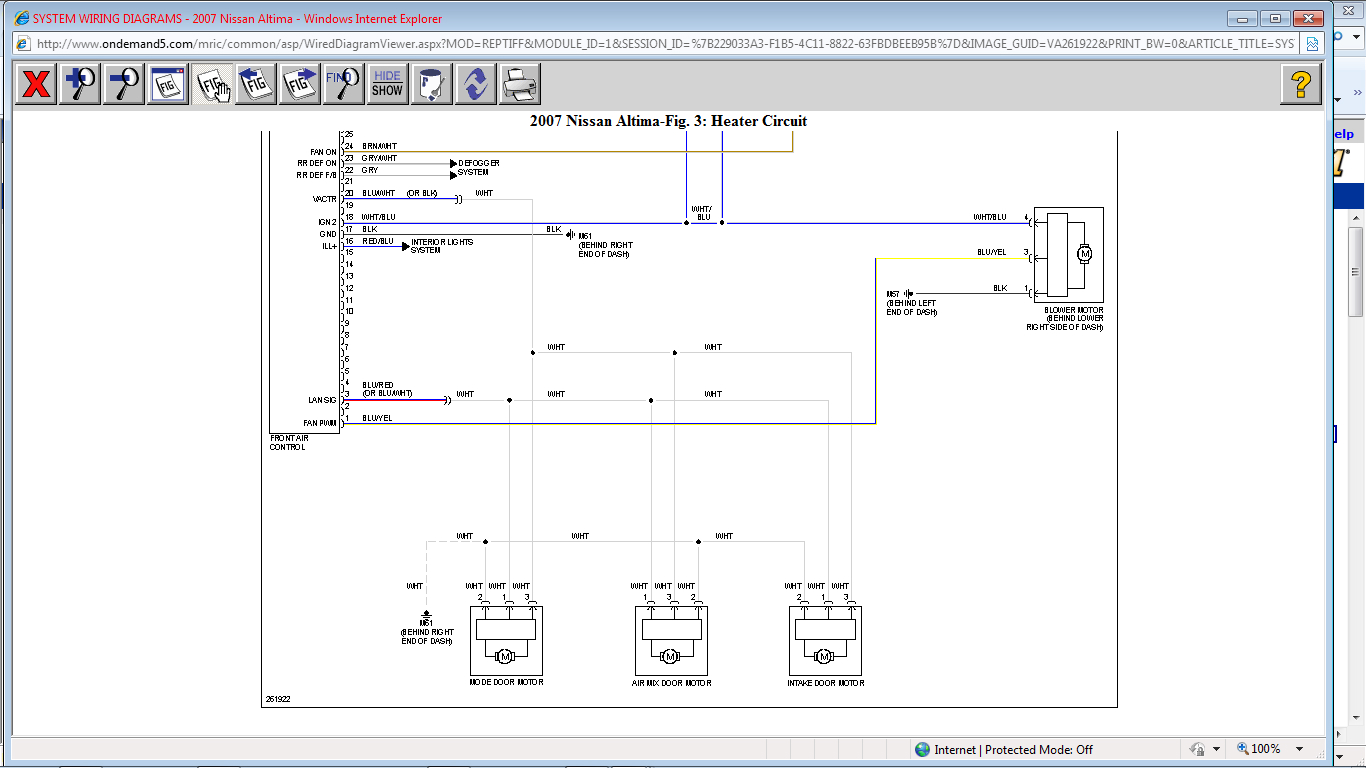Click the INTAKE DOOR MOTOR label
Viewport: 1366px width, 768px height.
pyautogui.click(x=825, y=683)
